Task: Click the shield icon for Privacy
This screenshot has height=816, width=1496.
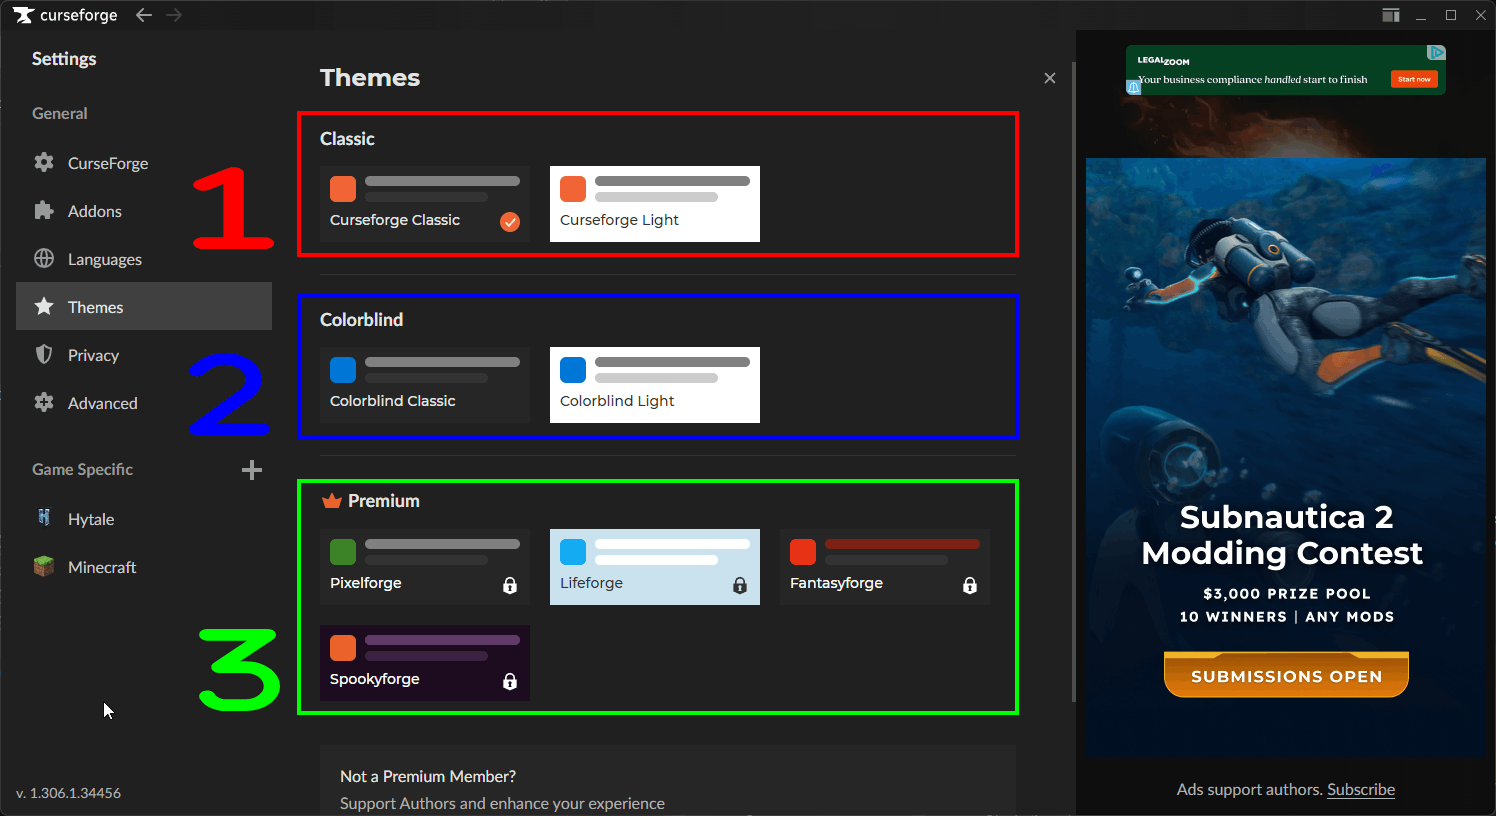Action: pos(44,354)
